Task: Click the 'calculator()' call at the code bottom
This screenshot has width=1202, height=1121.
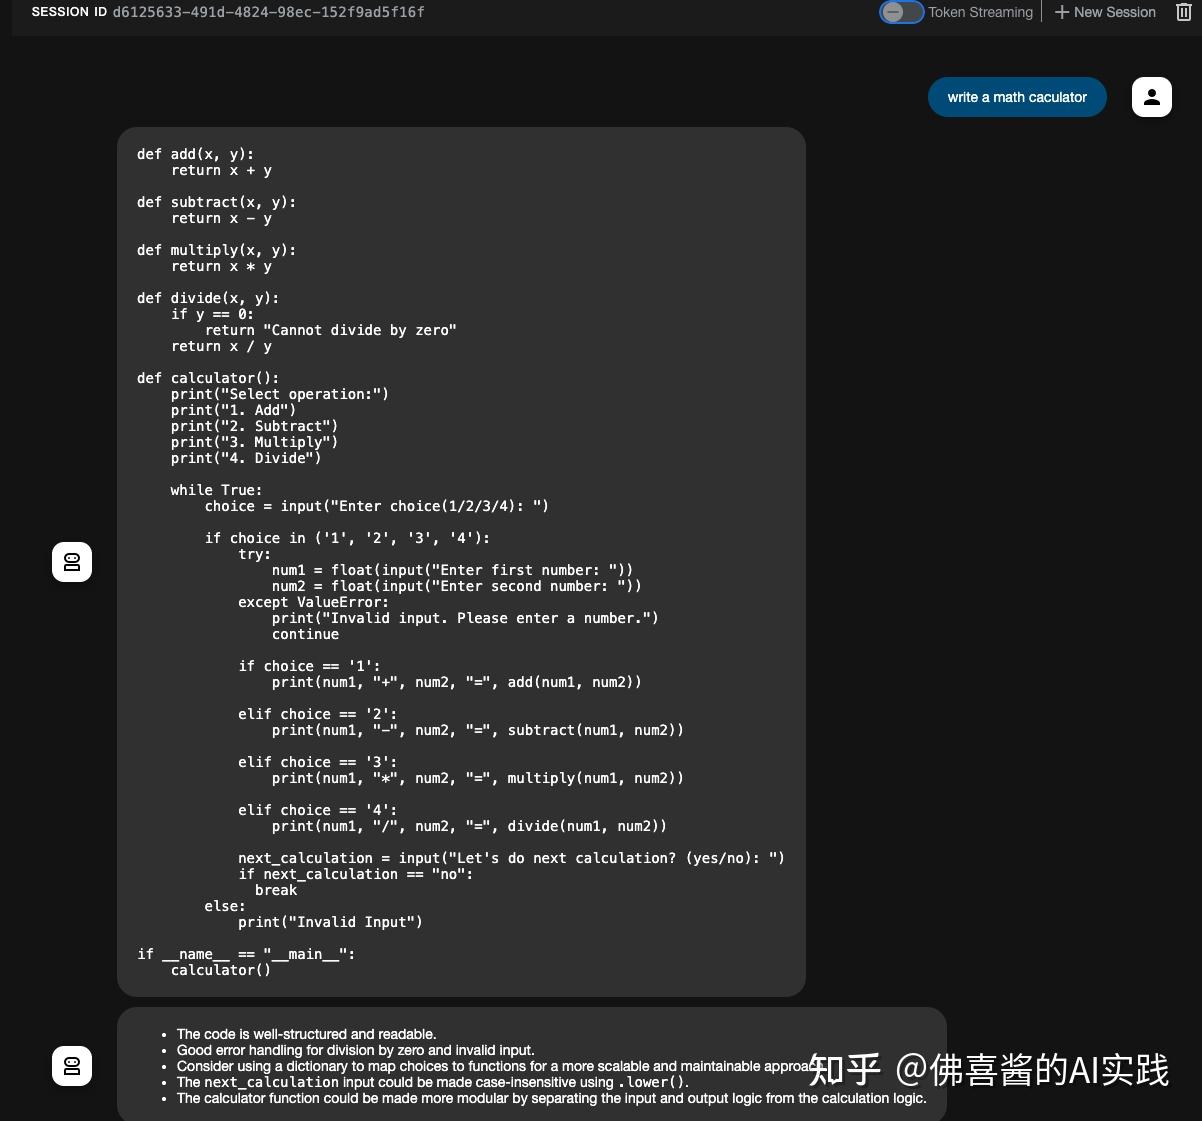Action: (x=220, y=970)
